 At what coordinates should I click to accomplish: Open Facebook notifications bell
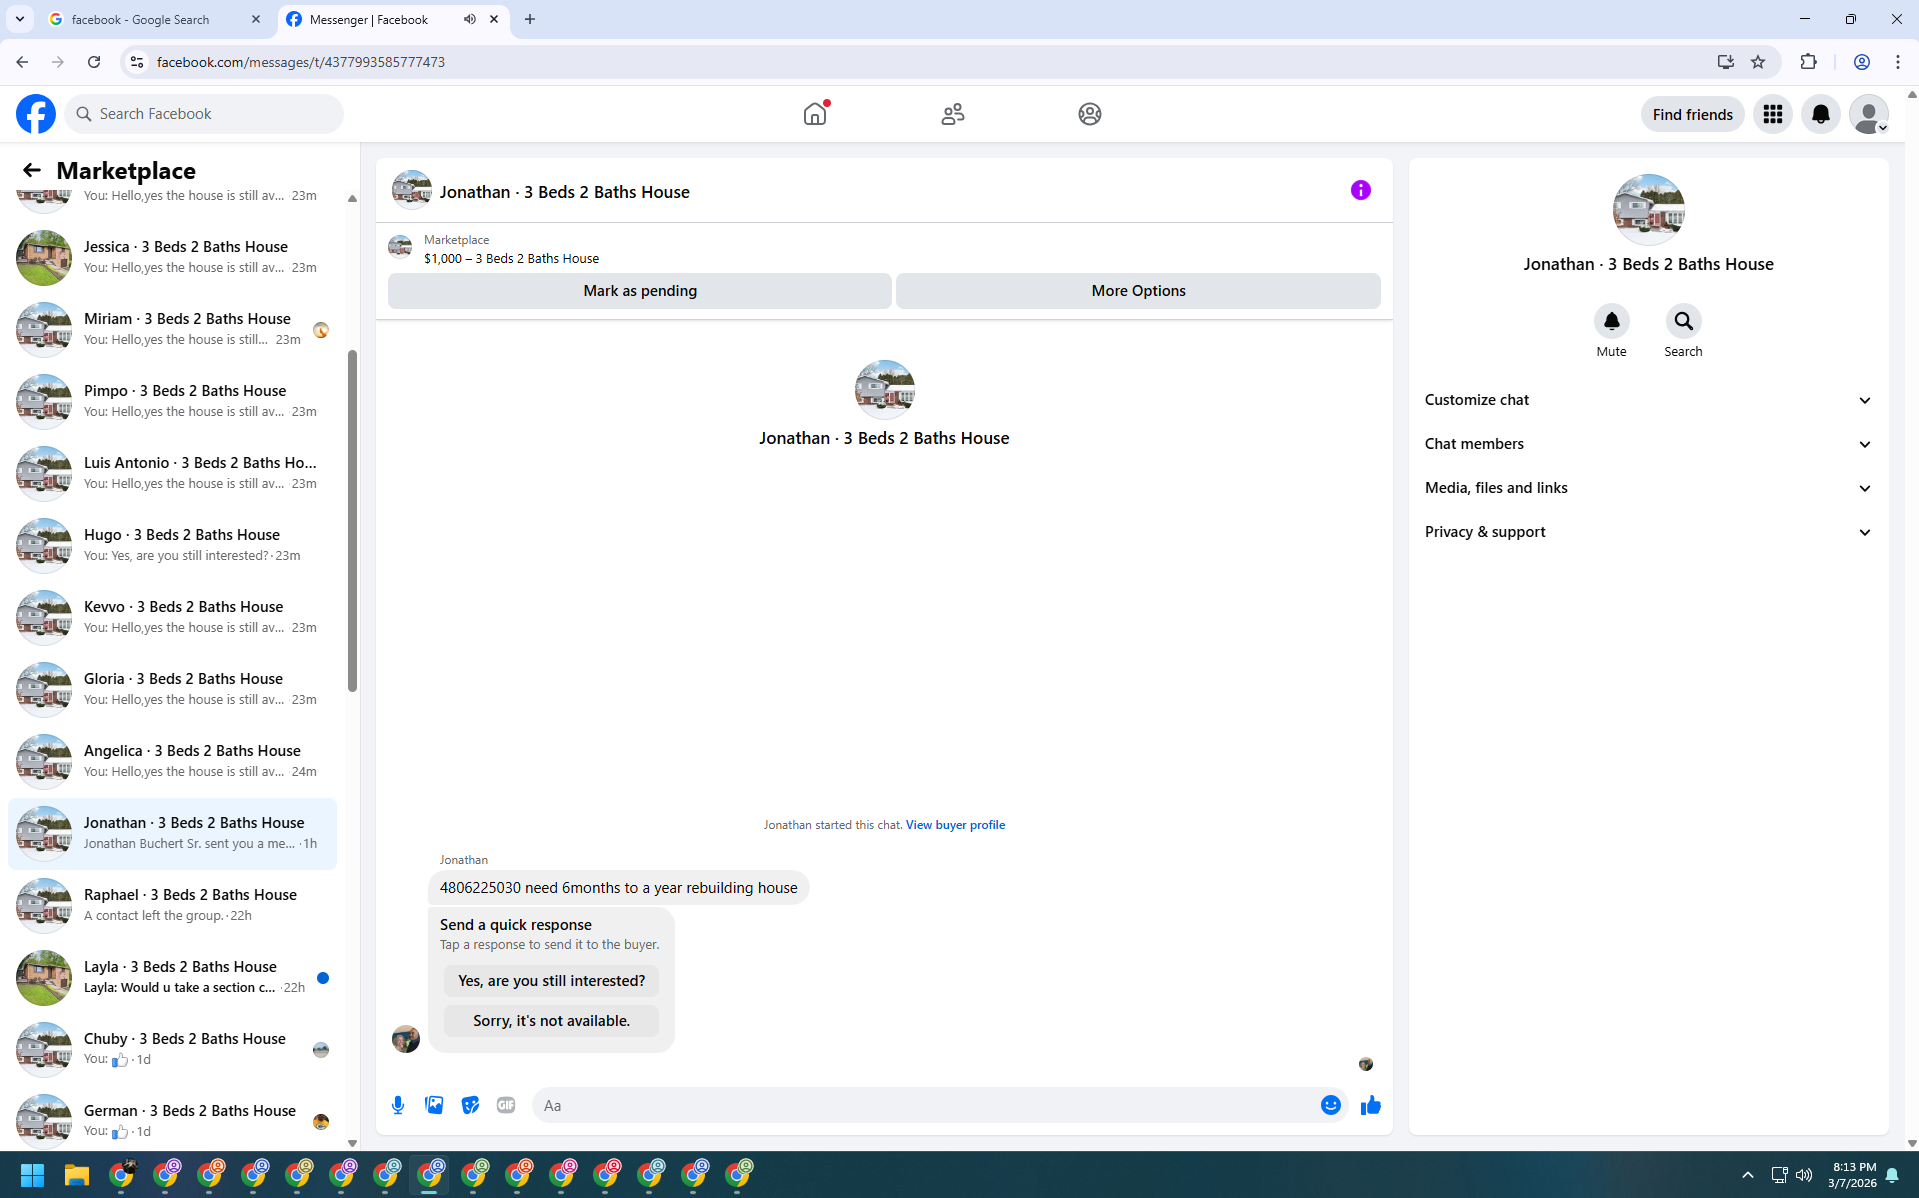point(1821,114)
